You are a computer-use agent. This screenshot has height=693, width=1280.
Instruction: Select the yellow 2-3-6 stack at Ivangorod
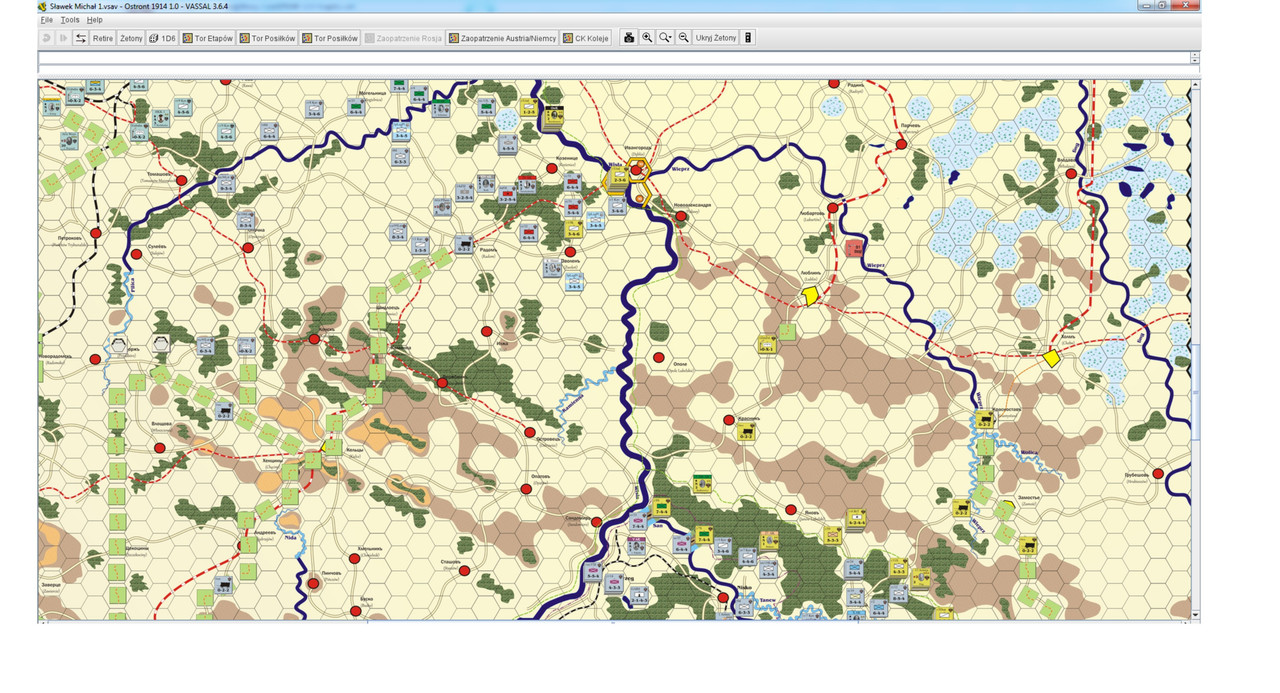618,178
